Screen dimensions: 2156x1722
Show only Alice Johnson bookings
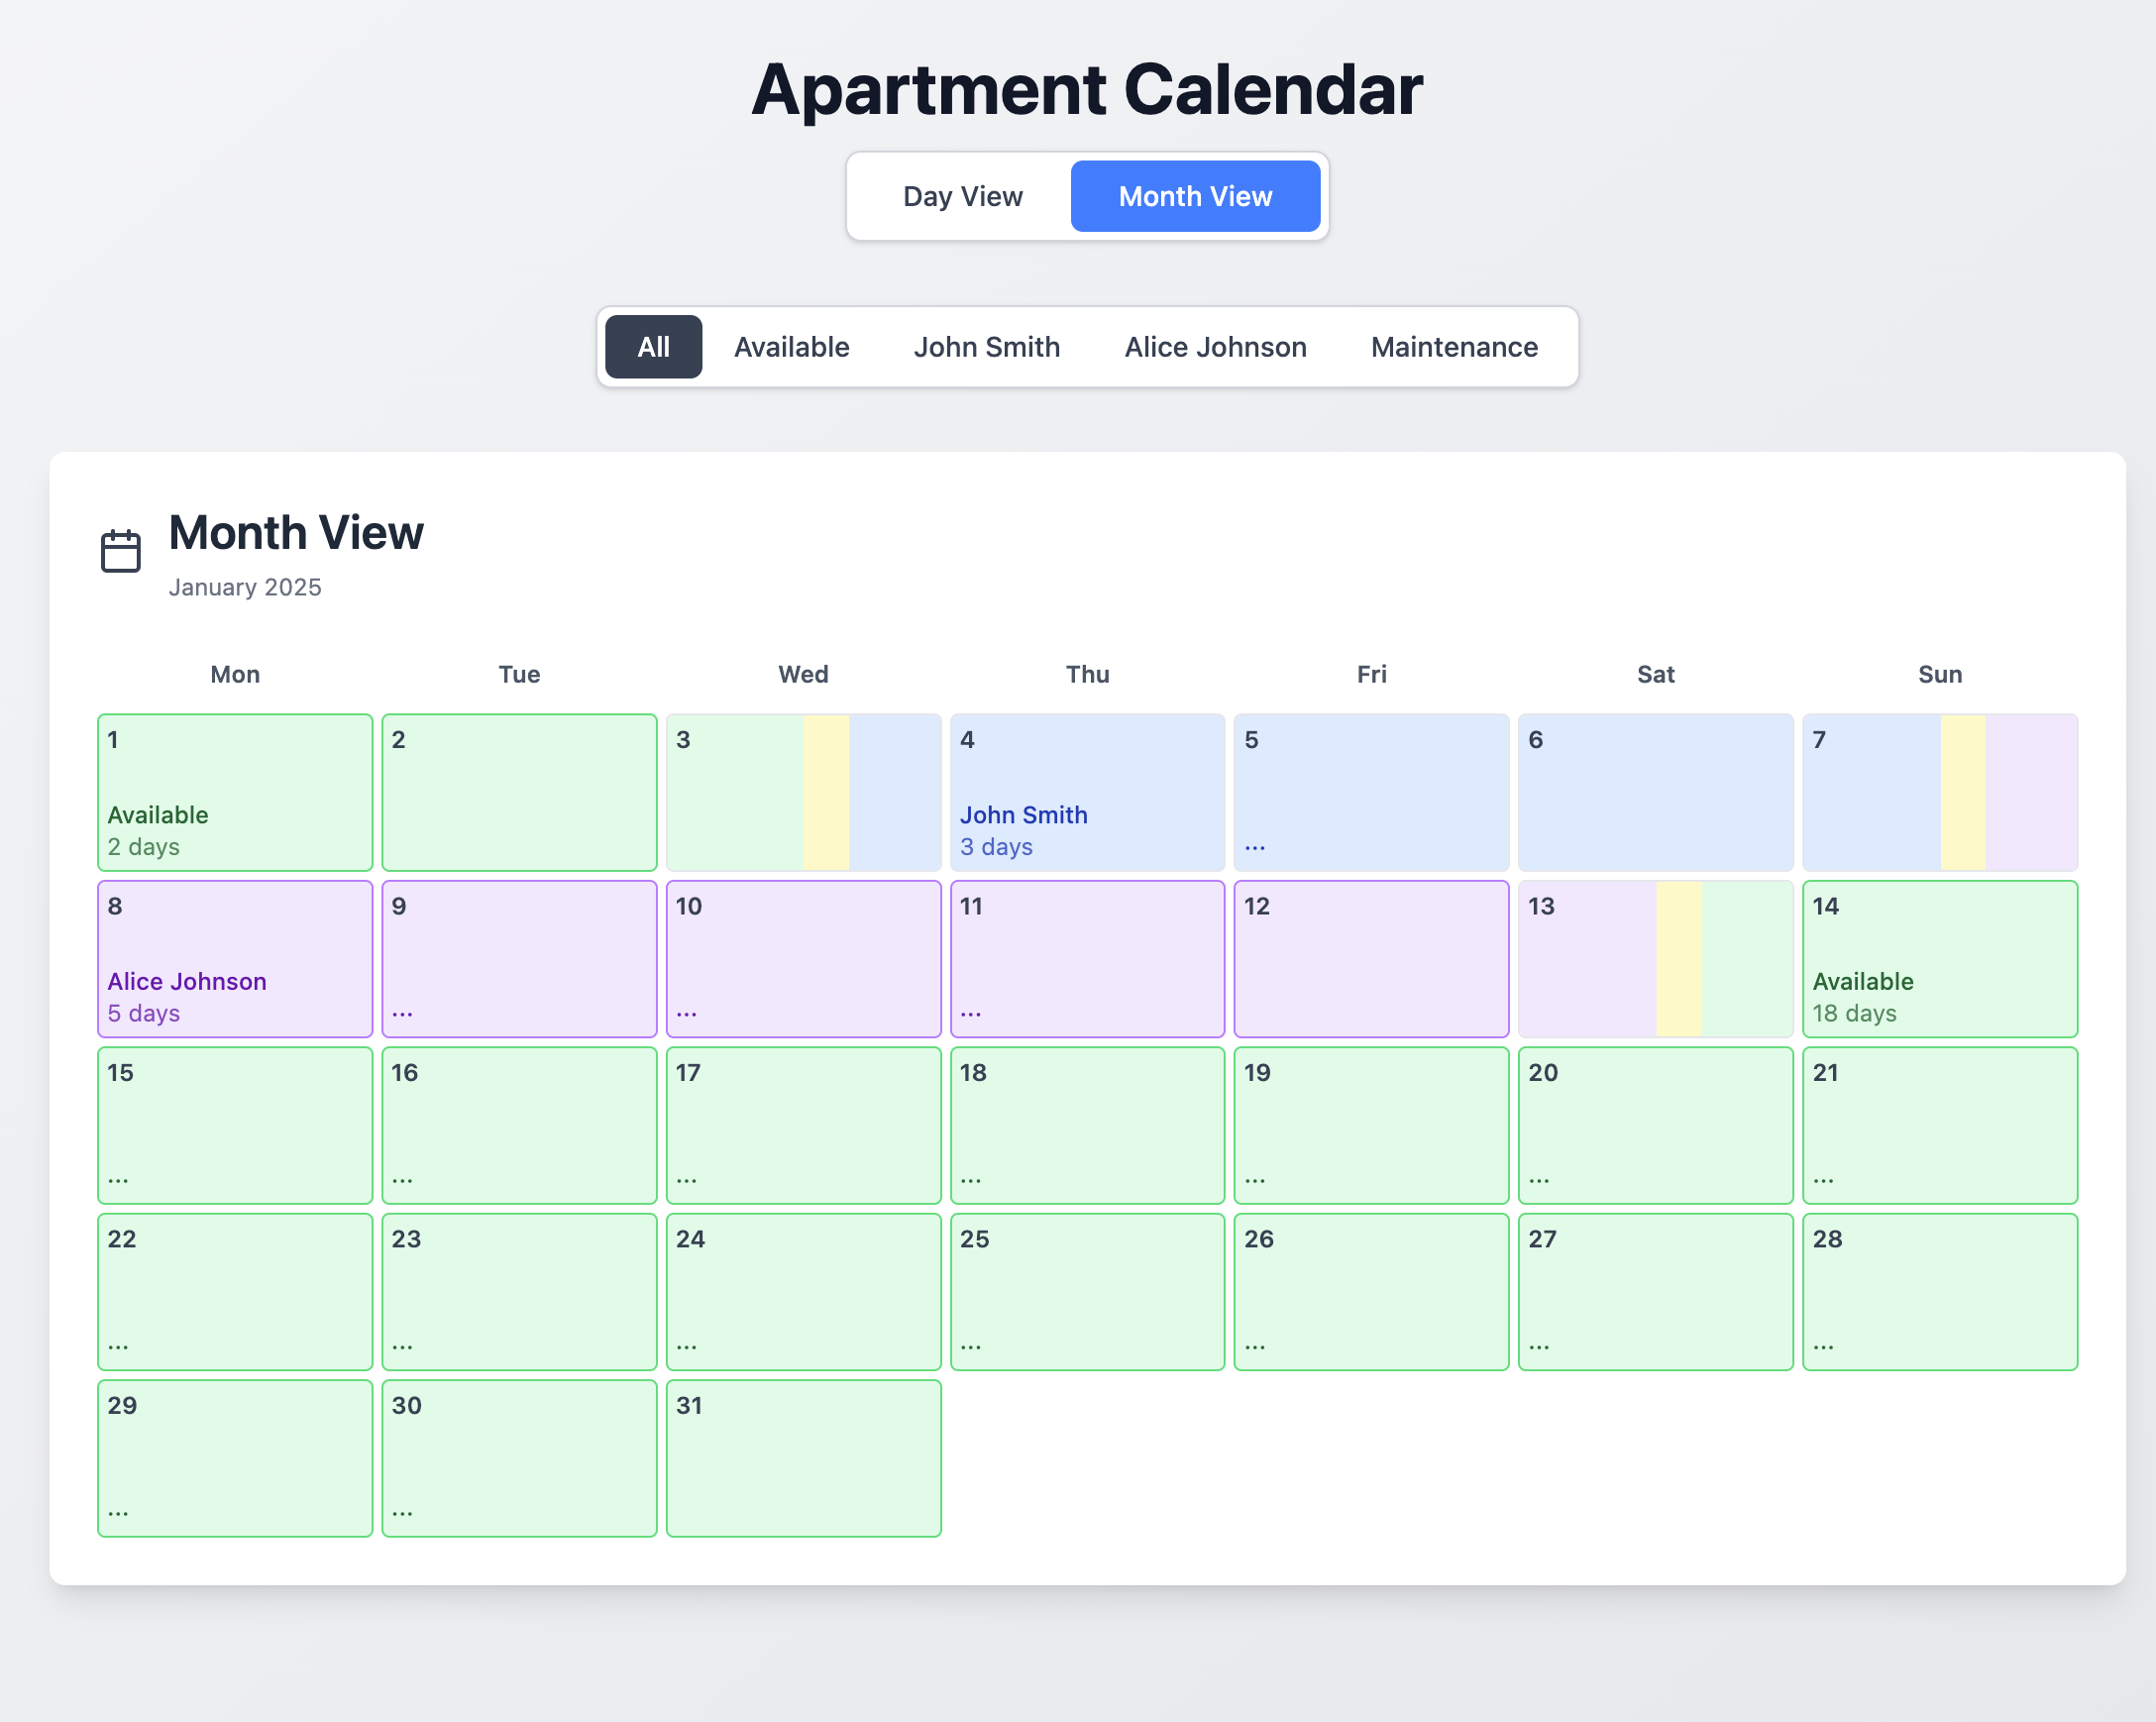pos(1214,347)
